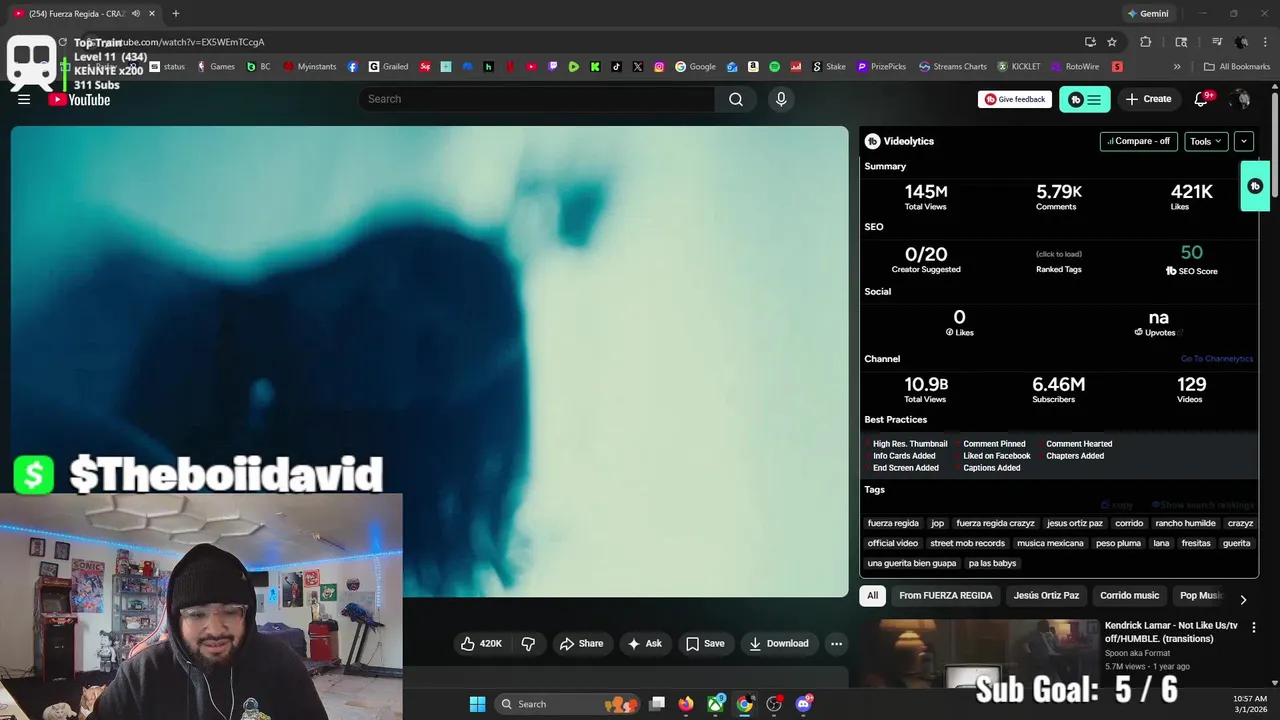This screenshot has height=720, width=1280.
Task: Start voice search with the microphone
Action: click(781, 99)
